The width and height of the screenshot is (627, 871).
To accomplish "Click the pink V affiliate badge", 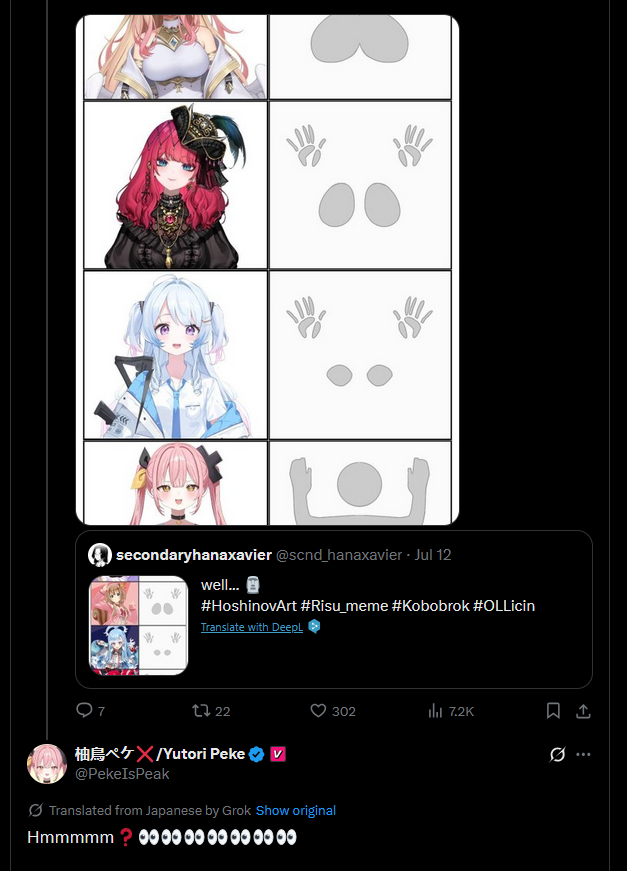I will [x=278, y=754].
